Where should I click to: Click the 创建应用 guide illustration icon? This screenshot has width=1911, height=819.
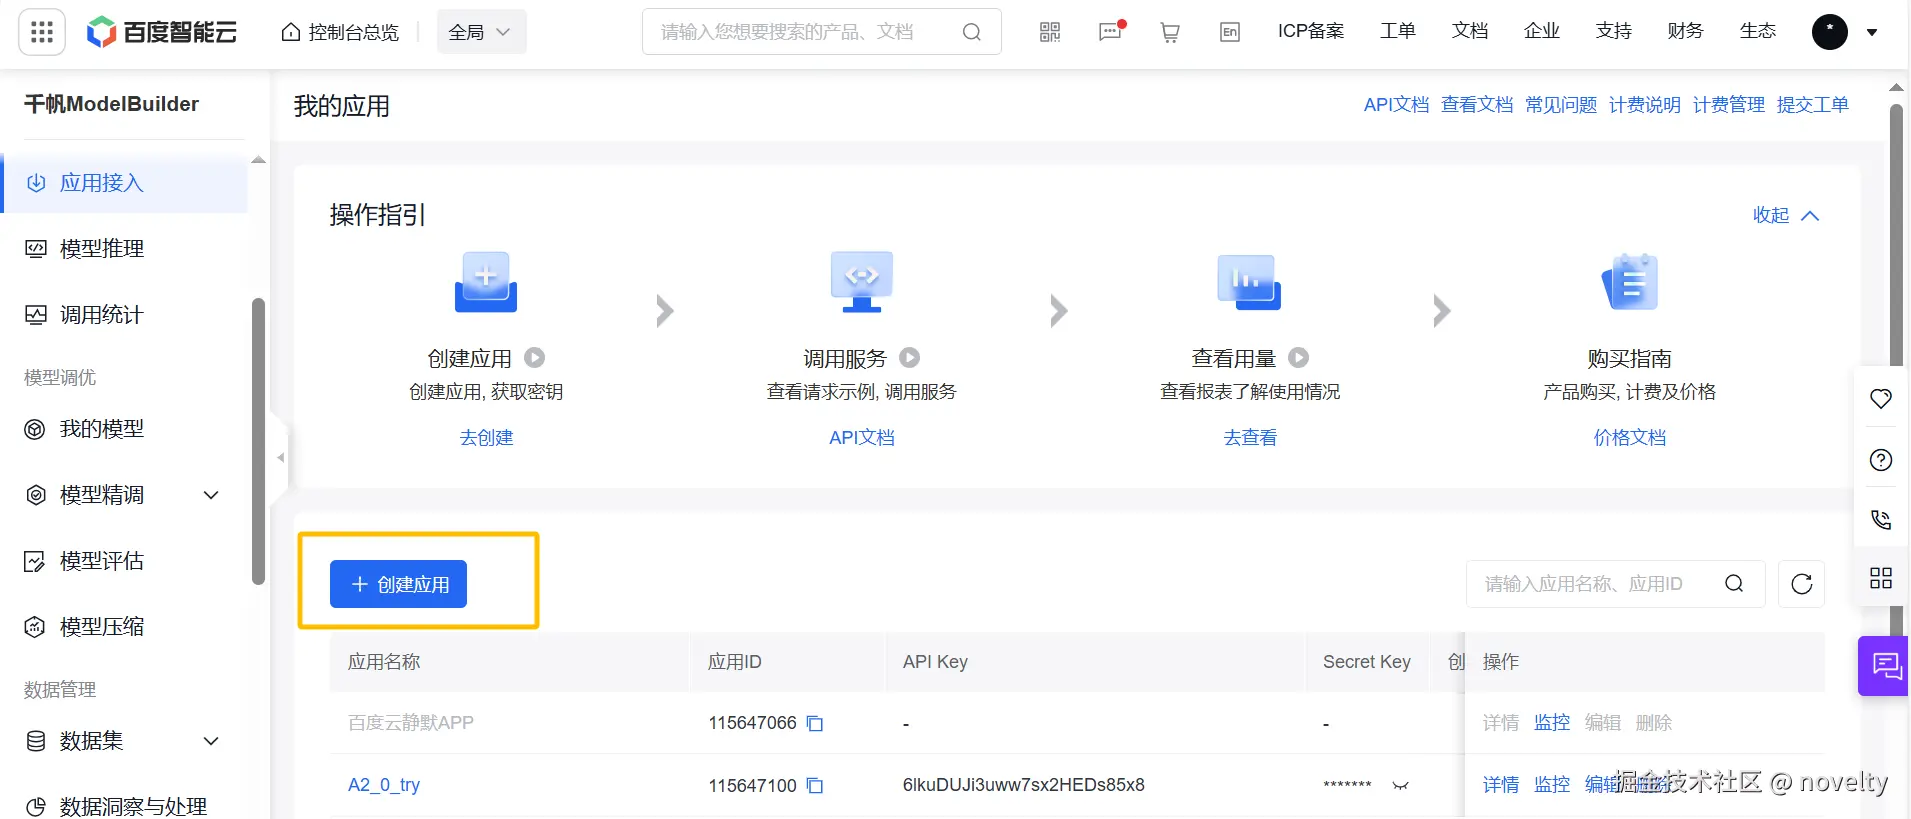486,282
